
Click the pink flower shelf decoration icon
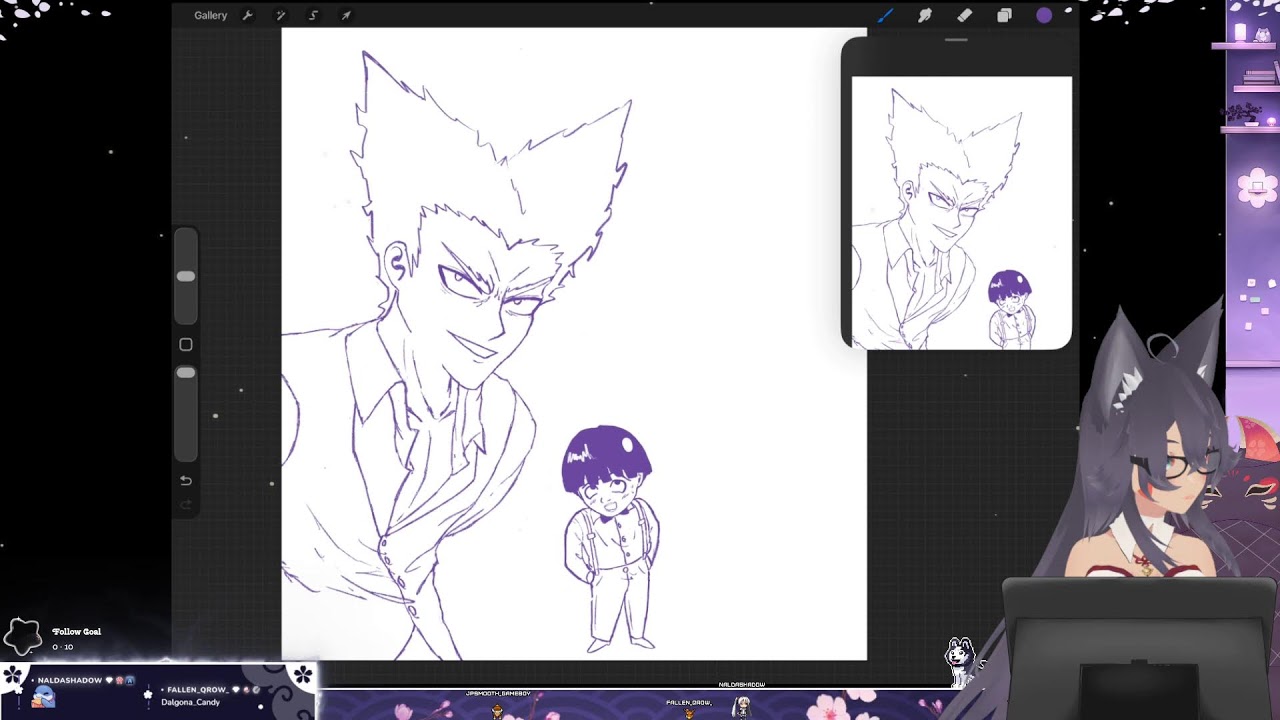click(1257, 186)
